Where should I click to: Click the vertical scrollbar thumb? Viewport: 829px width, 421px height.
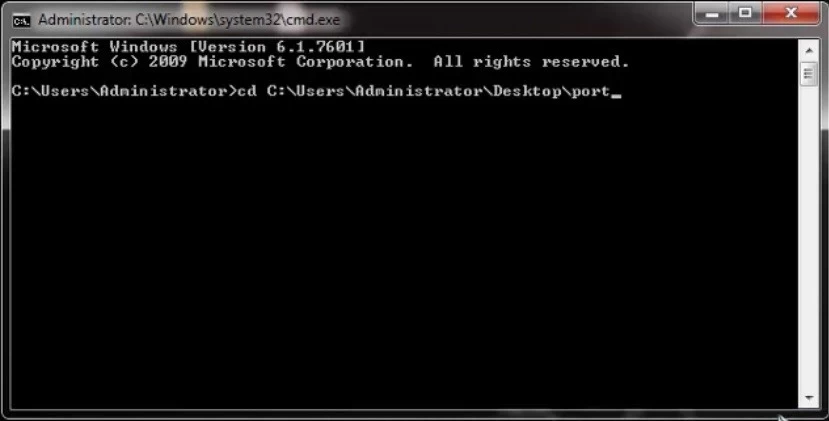(x=809, y=75)
